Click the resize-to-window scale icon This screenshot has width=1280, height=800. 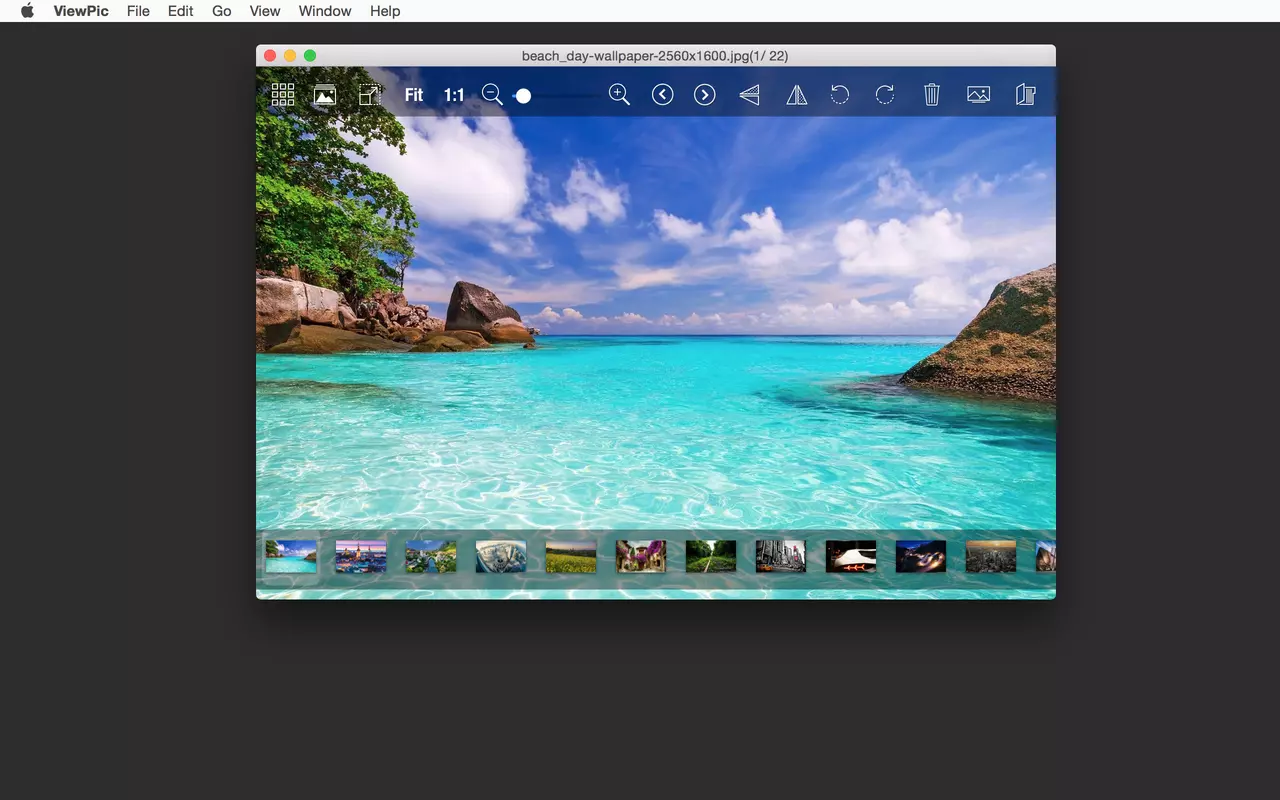(x=370, y=95)
